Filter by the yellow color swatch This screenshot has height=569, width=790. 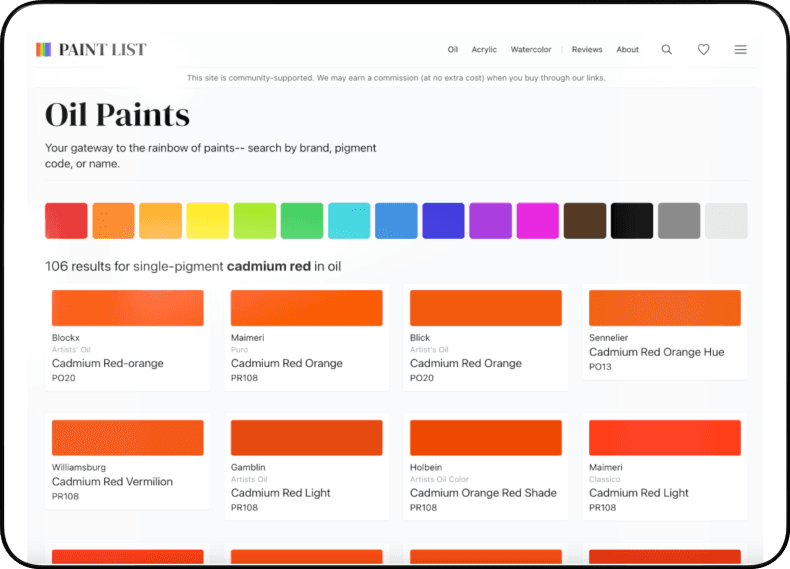tap(208, 221)
